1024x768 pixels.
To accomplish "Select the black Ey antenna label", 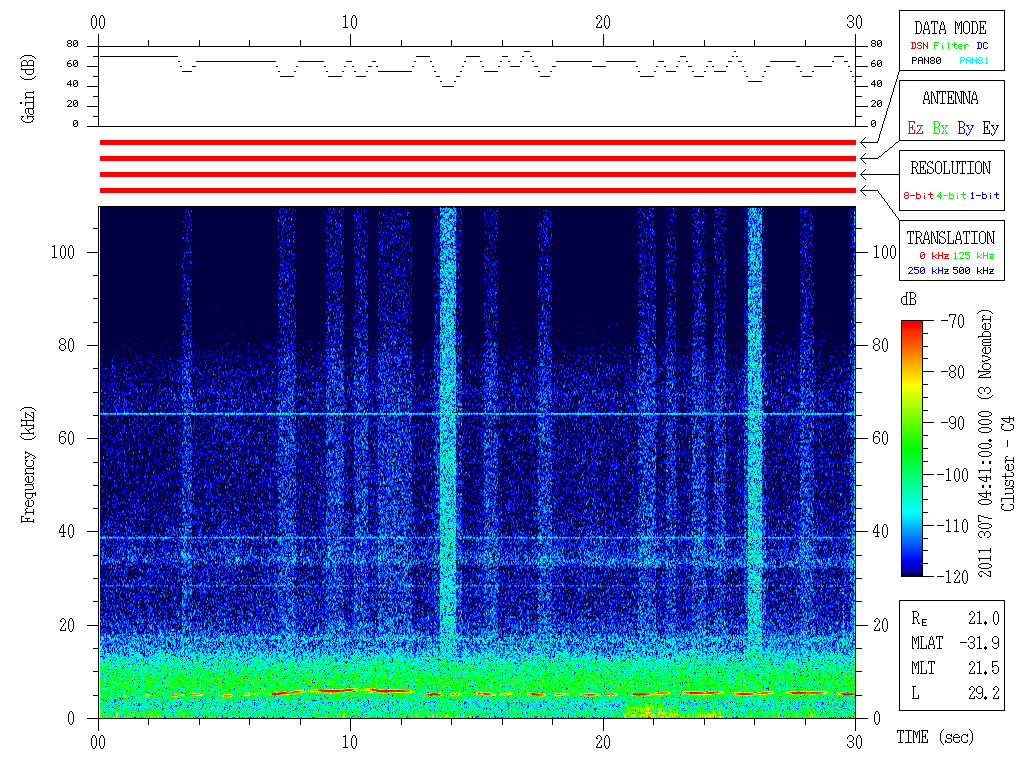I will 990,128.
